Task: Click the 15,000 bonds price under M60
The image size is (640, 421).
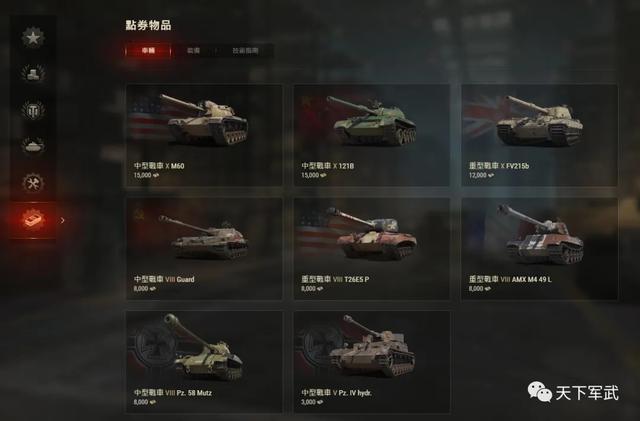Action: [x=146, y=175]
